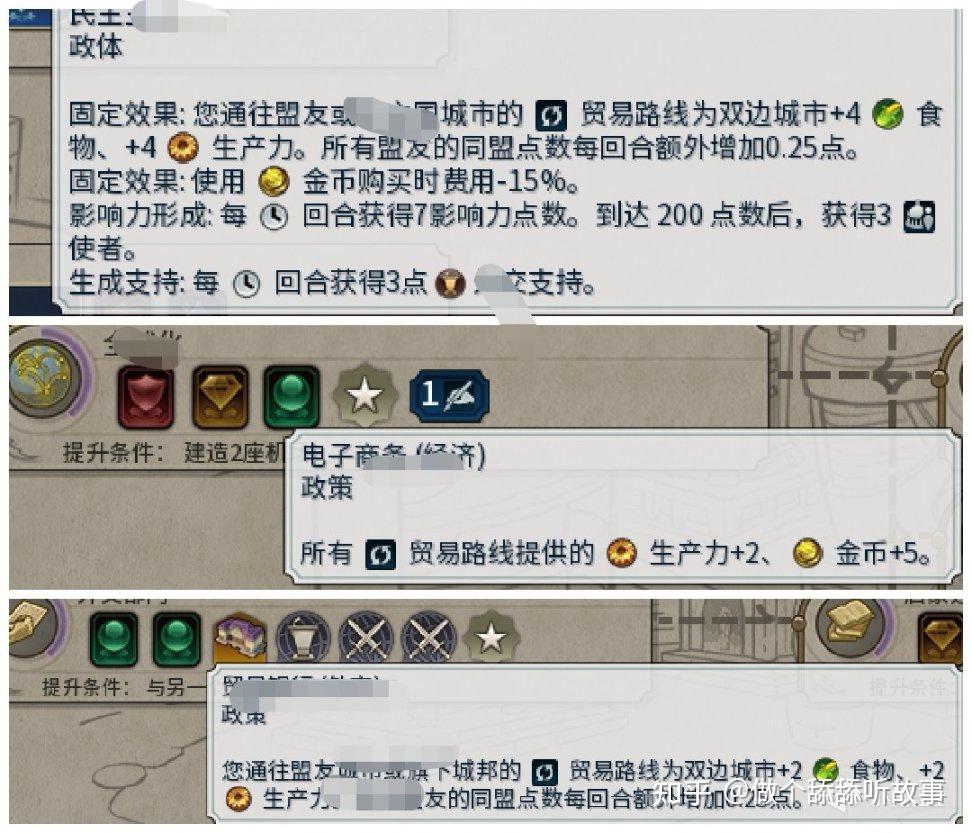The image size is (972, 833).
Task: Open the golden globe civic icon
Action: click(x=44, y=379)
